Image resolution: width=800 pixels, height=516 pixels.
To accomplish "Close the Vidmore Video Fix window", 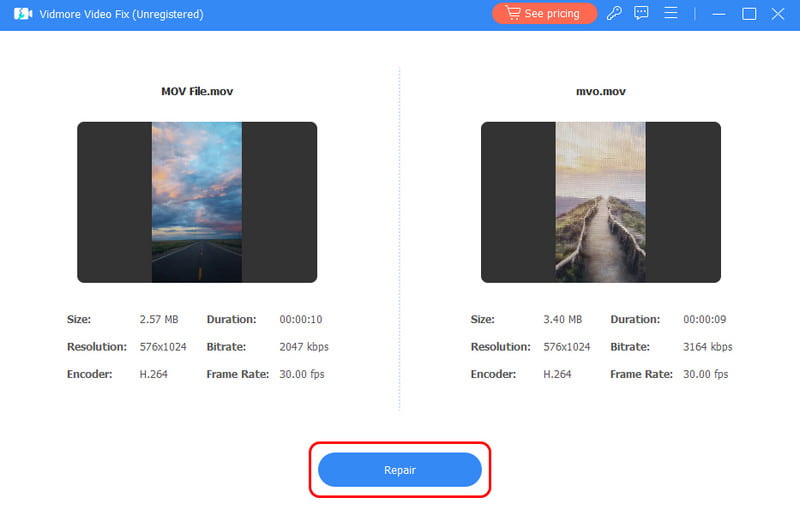I will pos(778,14).
